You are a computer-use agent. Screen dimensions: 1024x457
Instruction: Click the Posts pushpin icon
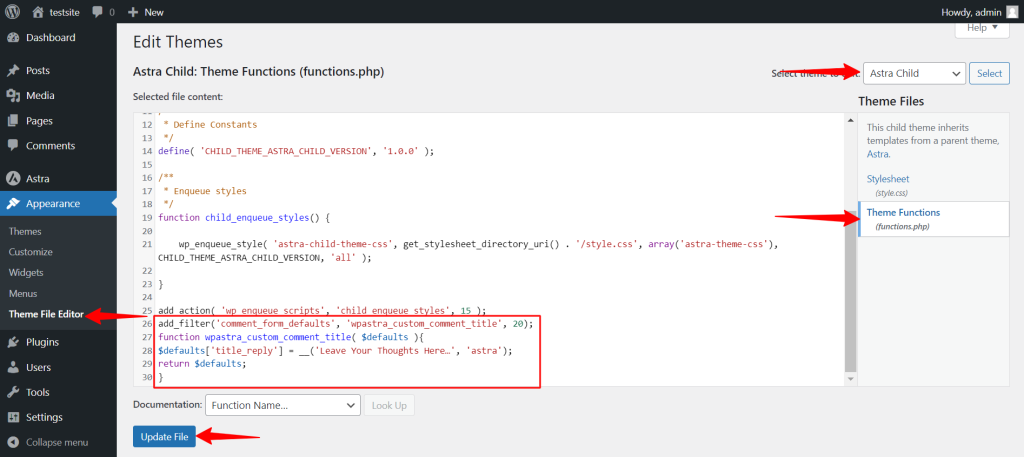tap(13, 71)
